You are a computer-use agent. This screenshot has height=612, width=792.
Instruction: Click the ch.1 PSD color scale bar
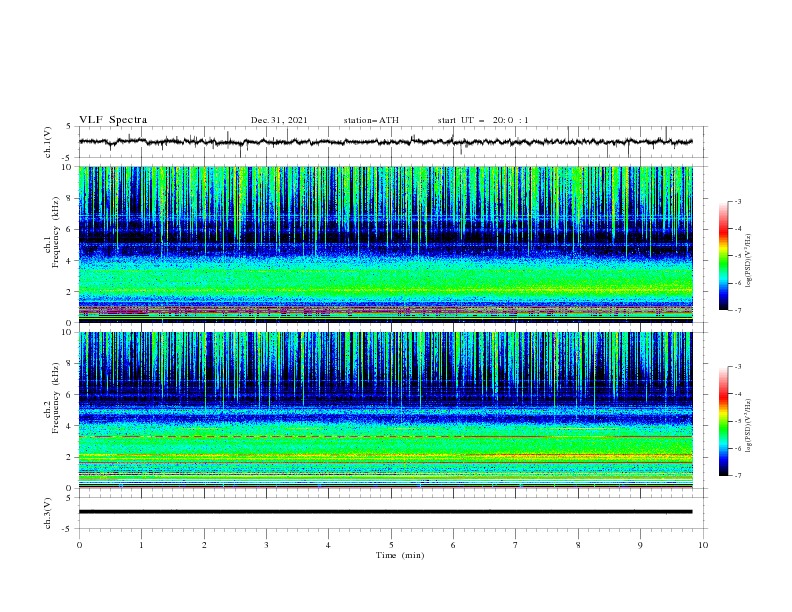click(x=723, y=256)
